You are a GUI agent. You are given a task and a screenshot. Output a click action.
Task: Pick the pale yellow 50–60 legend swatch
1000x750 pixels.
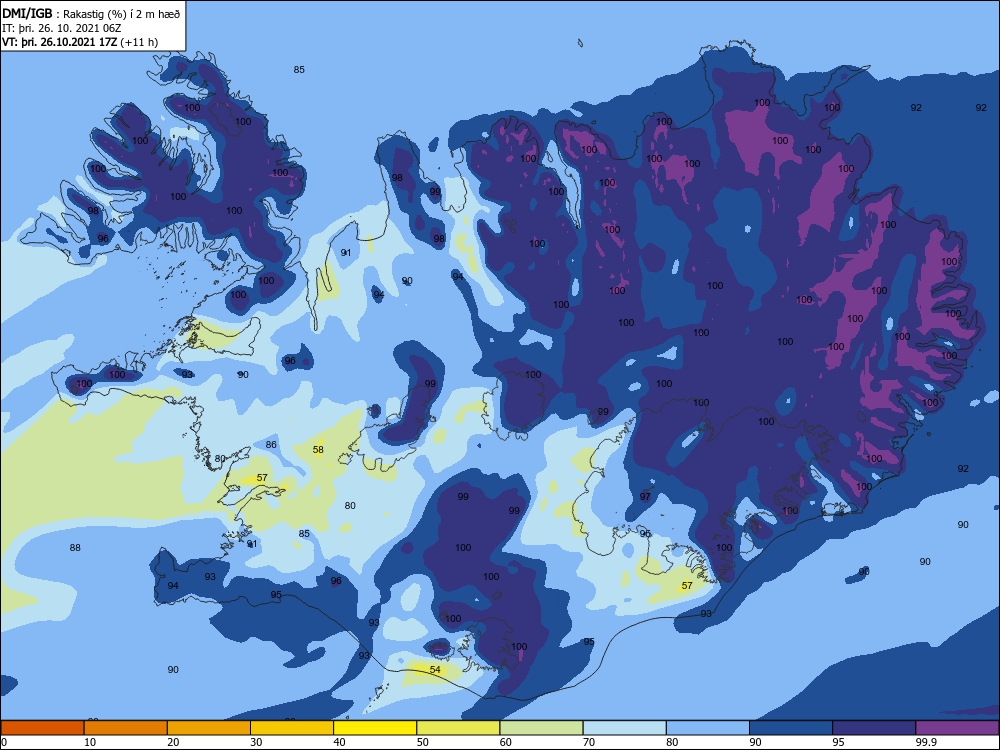point(458,728)
